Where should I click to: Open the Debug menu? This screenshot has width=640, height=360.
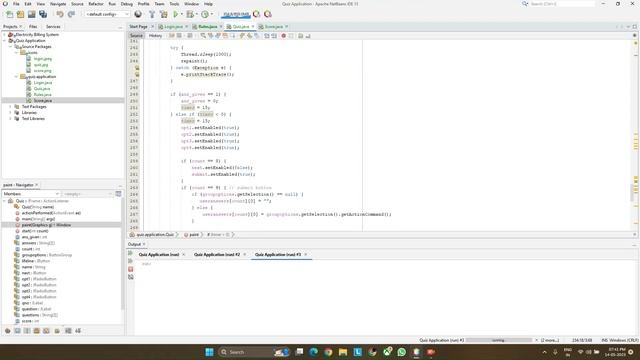point(127,4)
